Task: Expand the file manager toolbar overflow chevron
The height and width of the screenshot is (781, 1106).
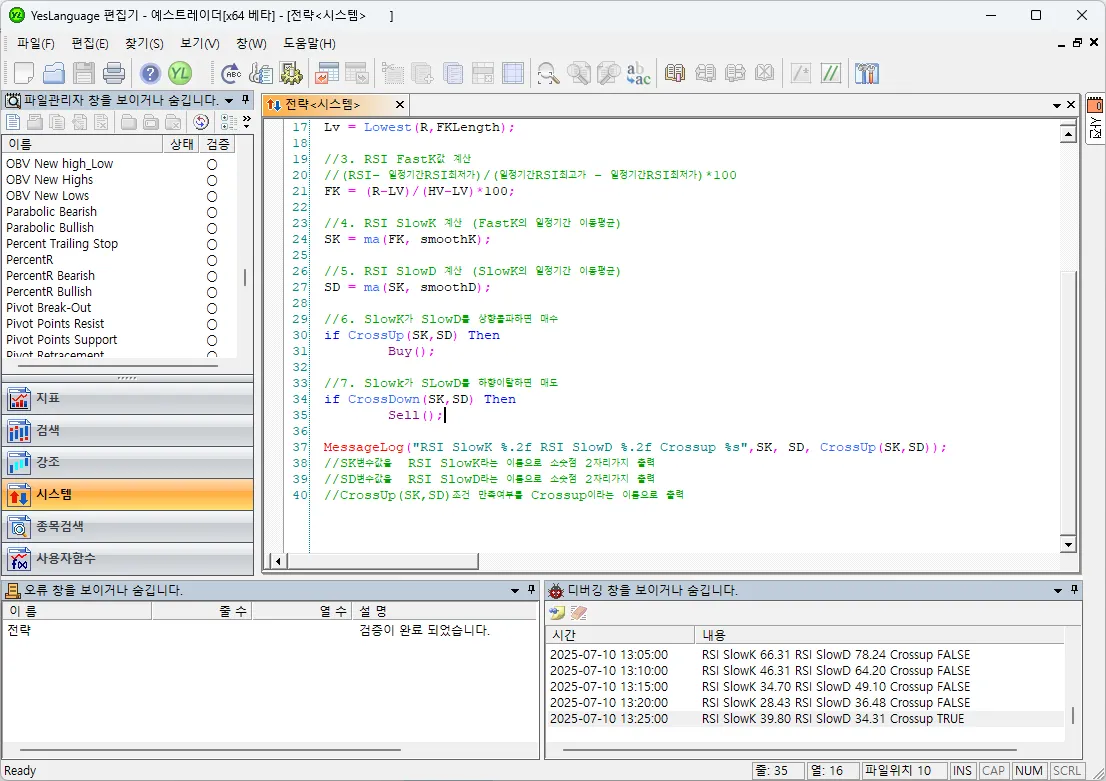Action: pos(246,121)
